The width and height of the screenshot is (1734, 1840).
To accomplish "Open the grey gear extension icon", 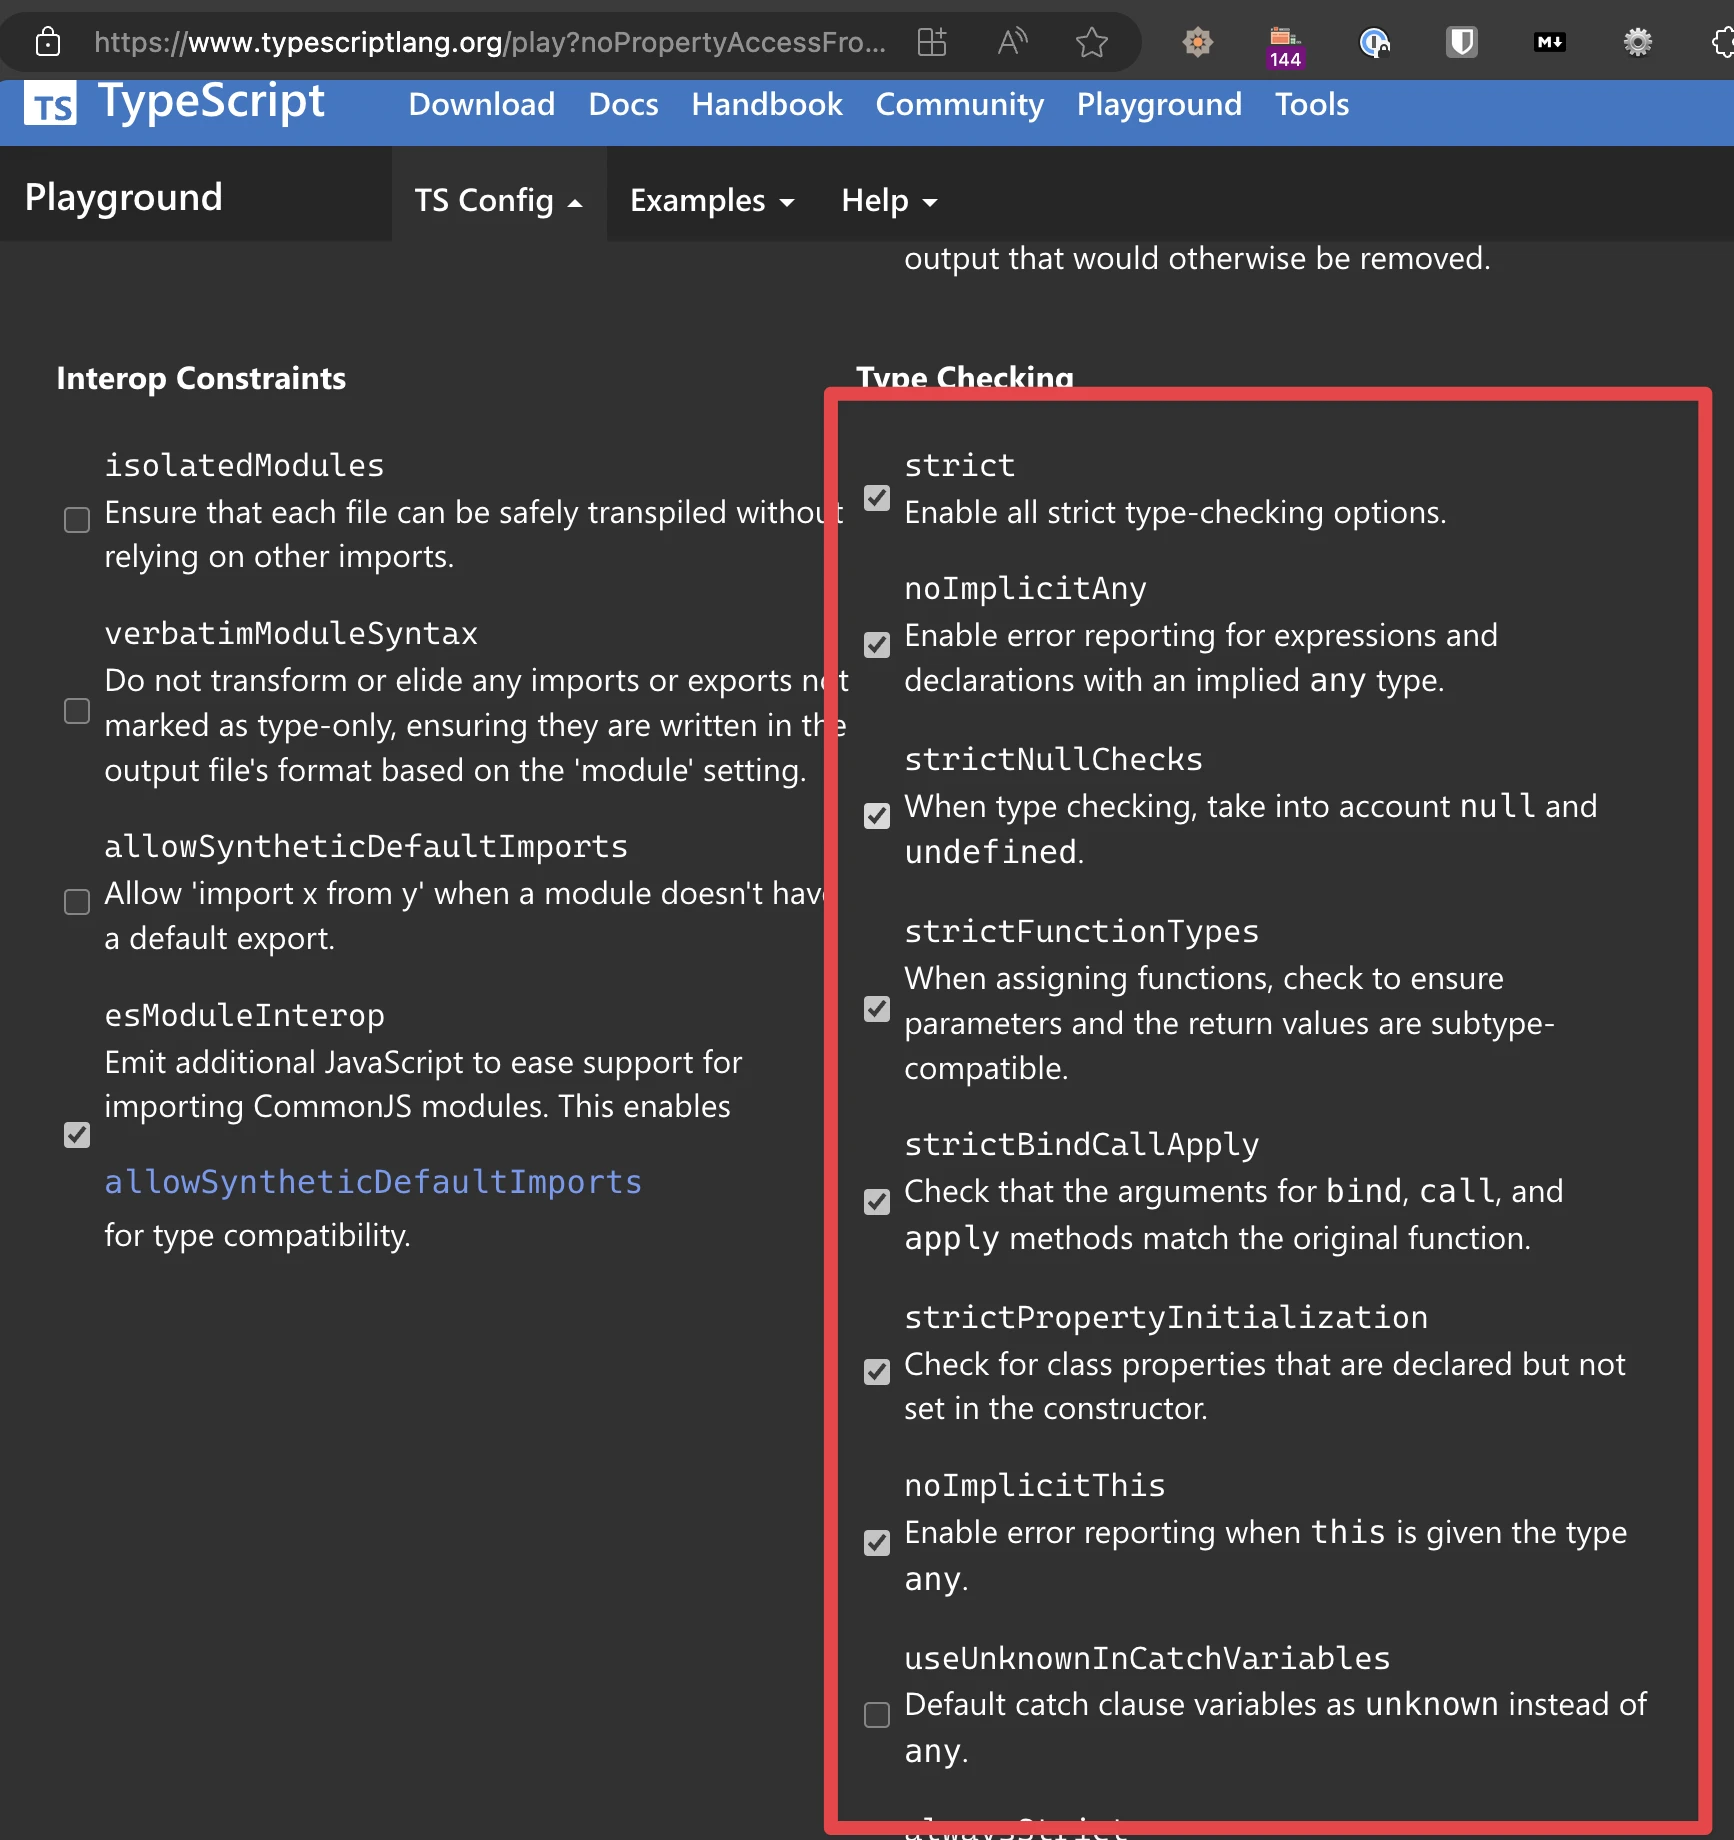I will pyautogui.click(x=1637, y=42).
